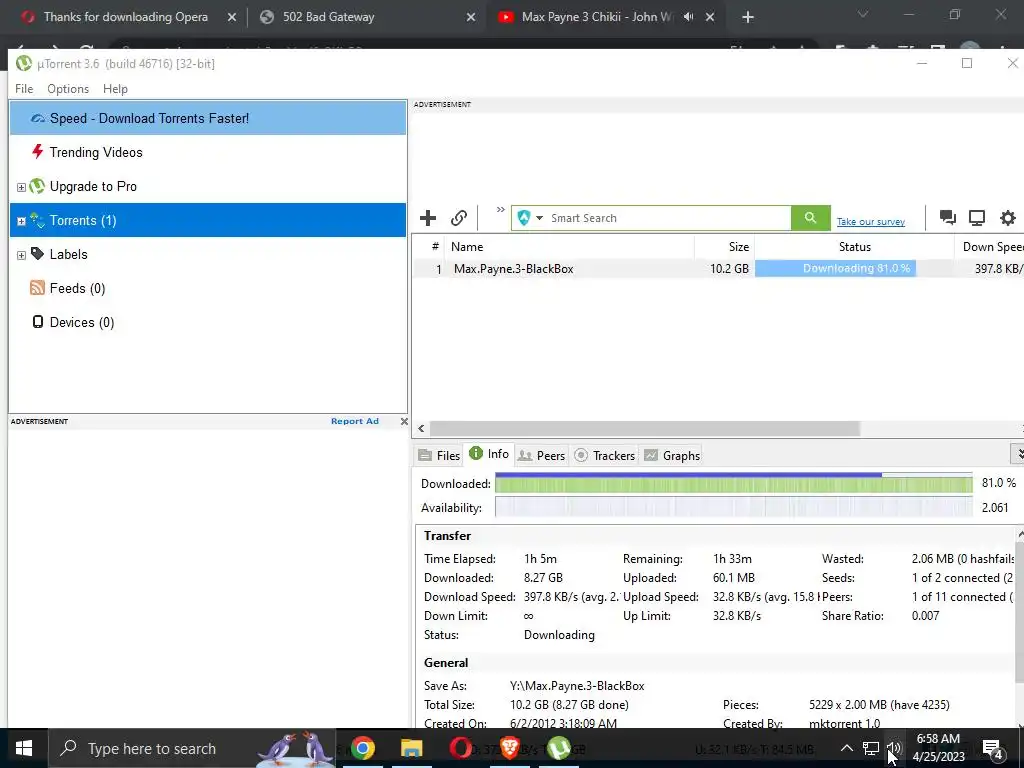The width and height of the screenshot is (1024, 768).
Task: Select the Max.Payne.3-BlackBox torrent row
Action: (x=718, y=268)
